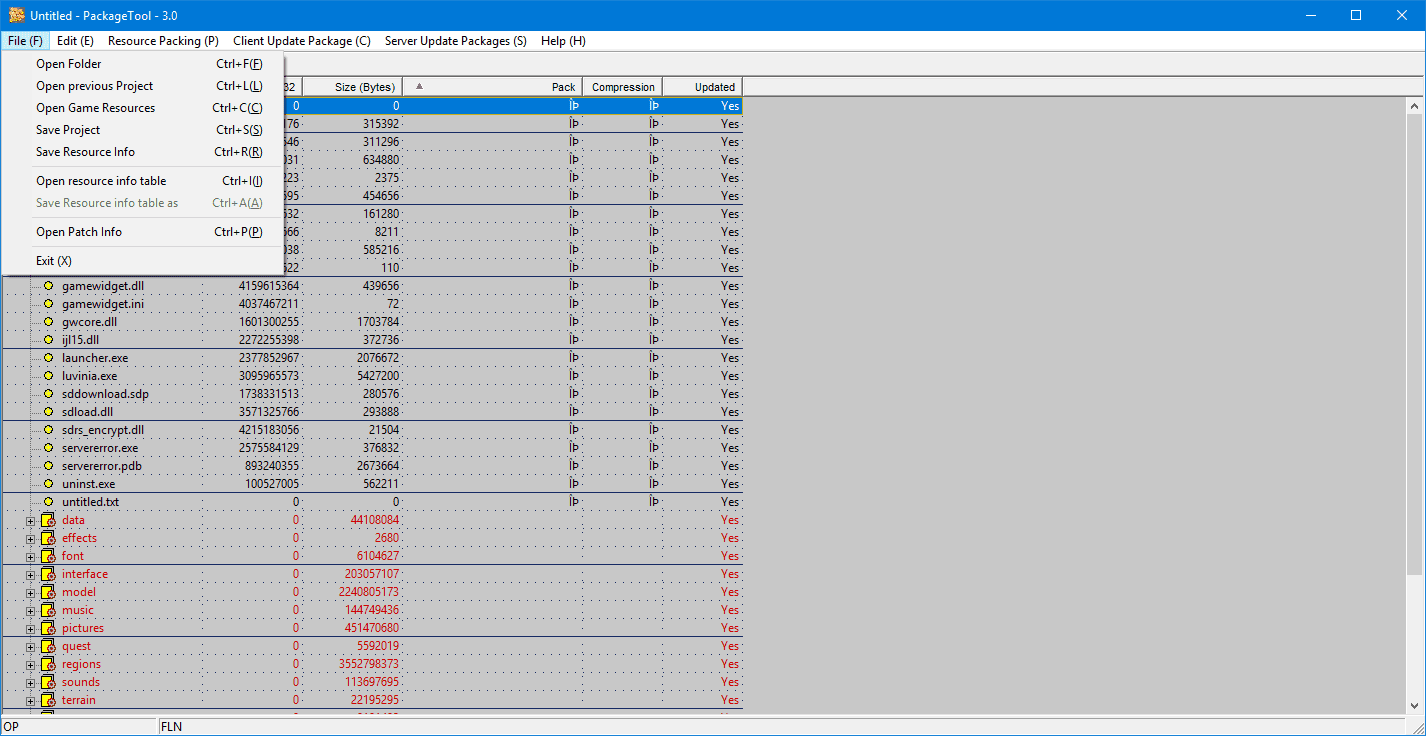Image resolution: width=1426 pixels, height=736 pixels.
Task: Click the interface folder icon
Action: click(x=48, y=574)
